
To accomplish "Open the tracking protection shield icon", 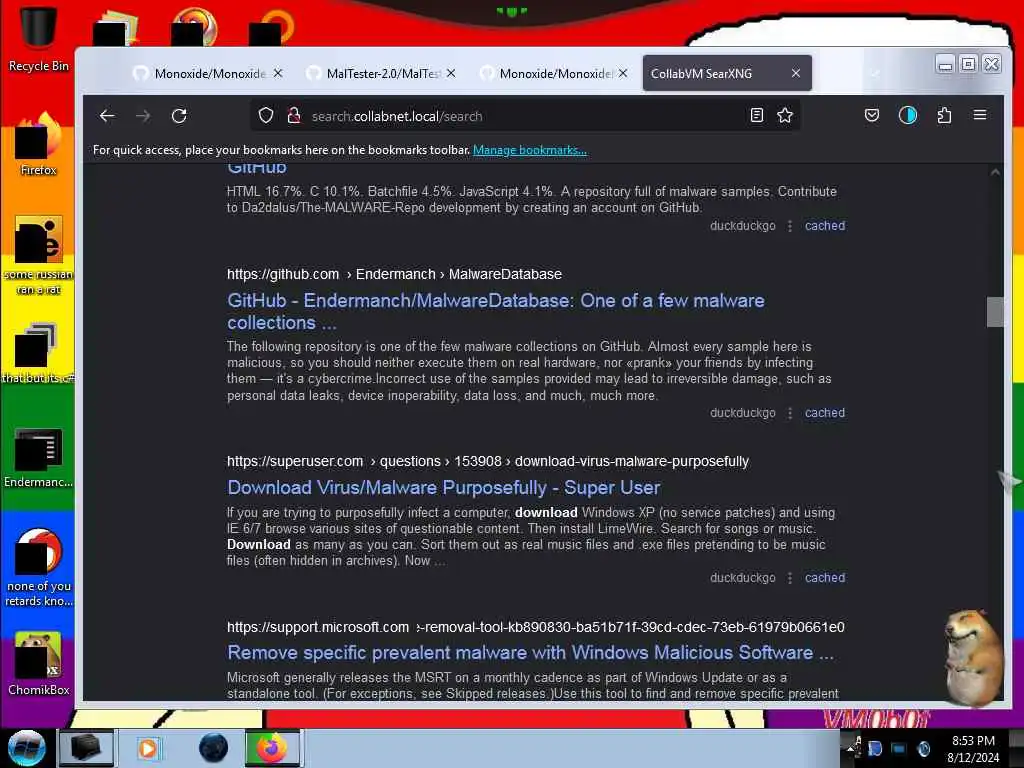I will (266, 116).
